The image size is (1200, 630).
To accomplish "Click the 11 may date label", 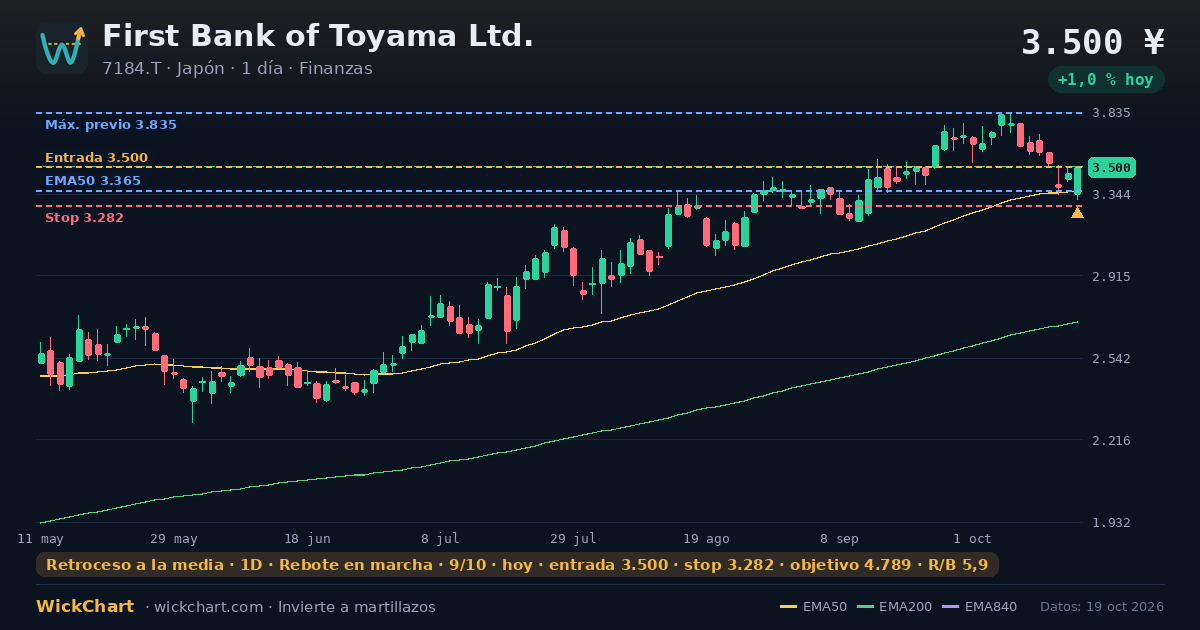I will 41,538.
